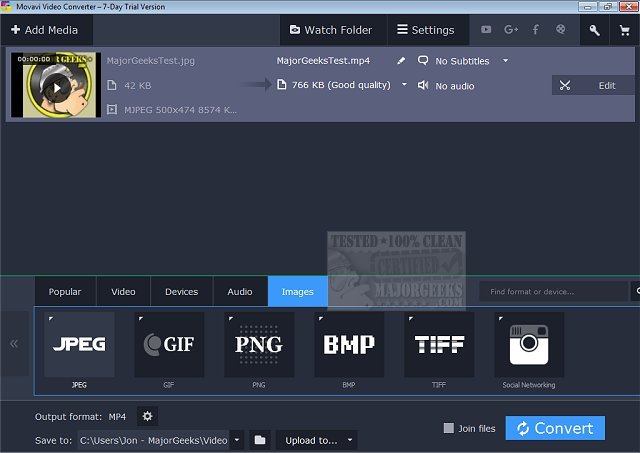Viewport: 640px width, 453px height.
Task: Expand presets arrow on PNG tile
Action: [231, 318]
